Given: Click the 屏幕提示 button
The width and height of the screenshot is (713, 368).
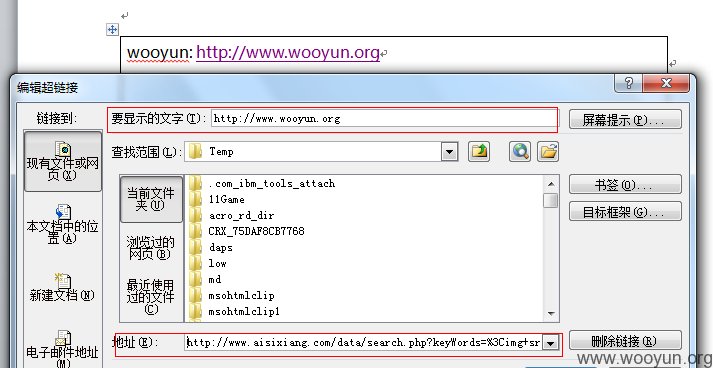Looking at the screenshot, I should coord(625,120).
